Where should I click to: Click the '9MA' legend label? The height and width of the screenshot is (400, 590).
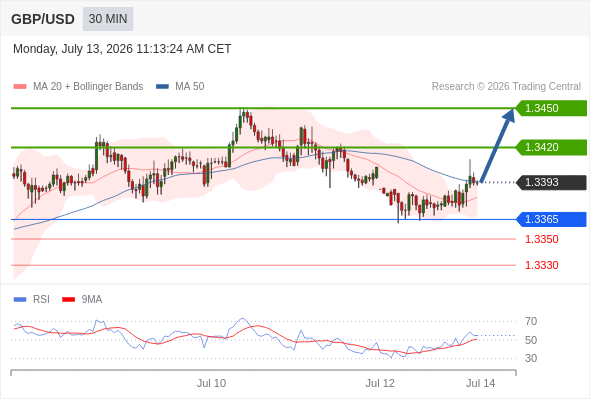(92, 300)
